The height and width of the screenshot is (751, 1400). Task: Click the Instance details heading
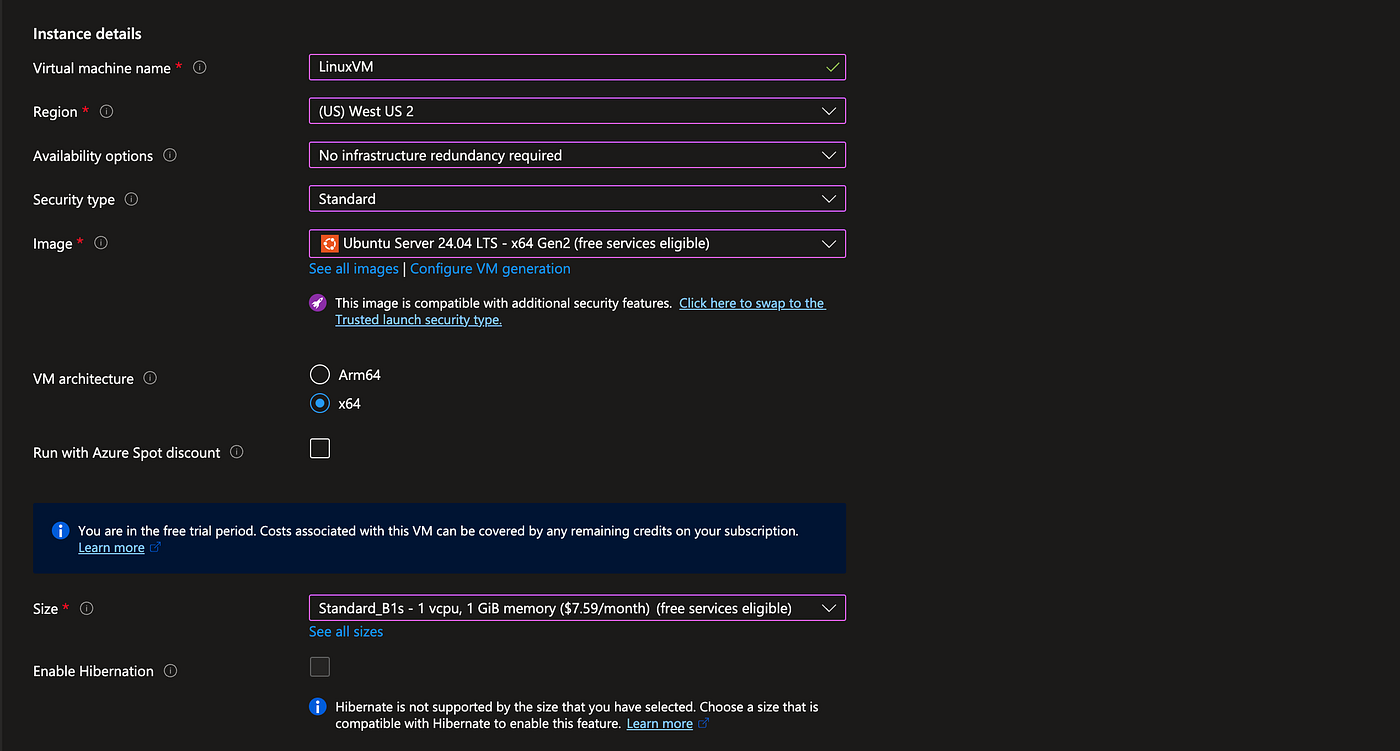coord(87,34)
